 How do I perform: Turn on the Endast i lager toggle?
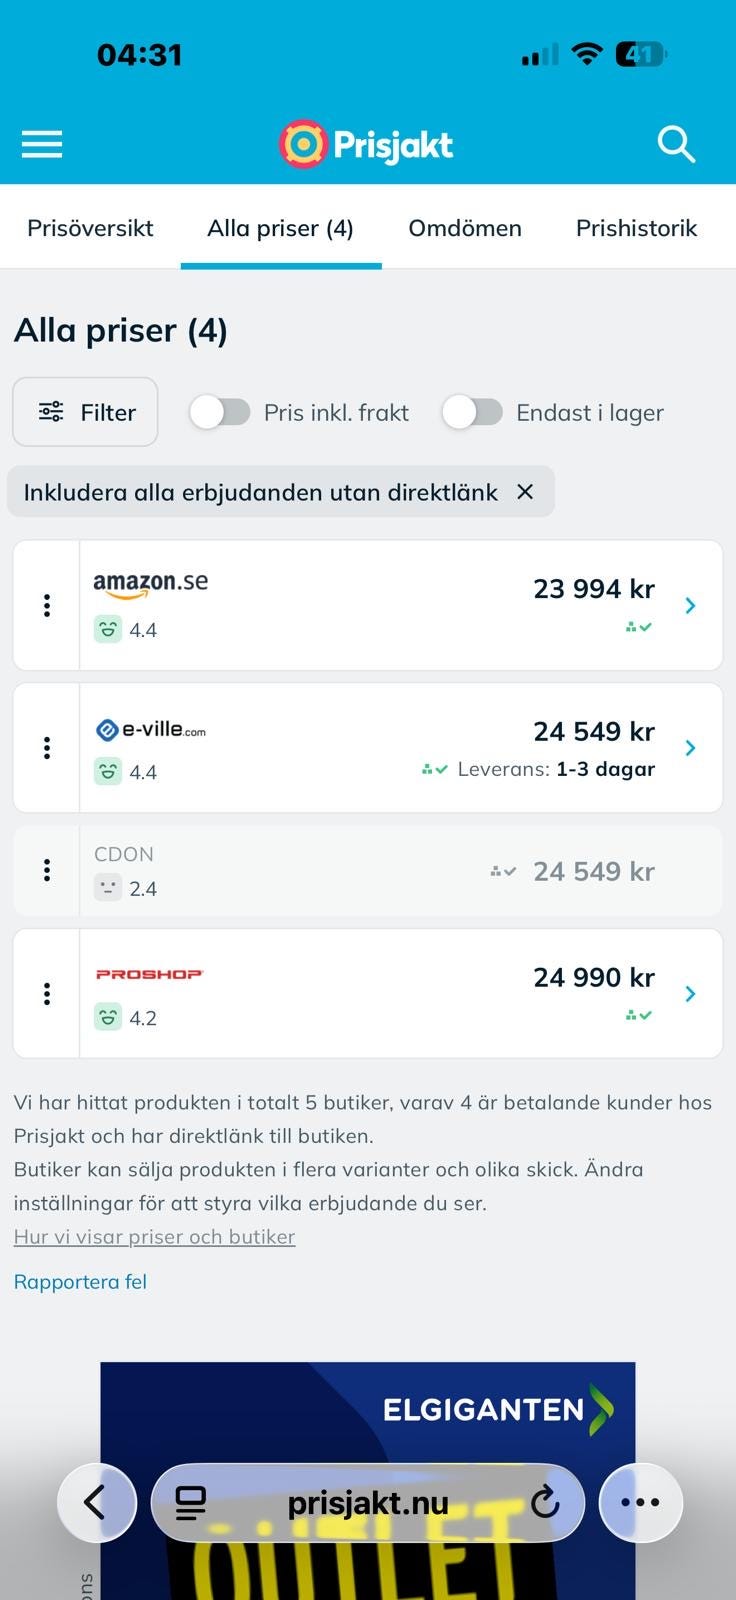click(472, 412)
